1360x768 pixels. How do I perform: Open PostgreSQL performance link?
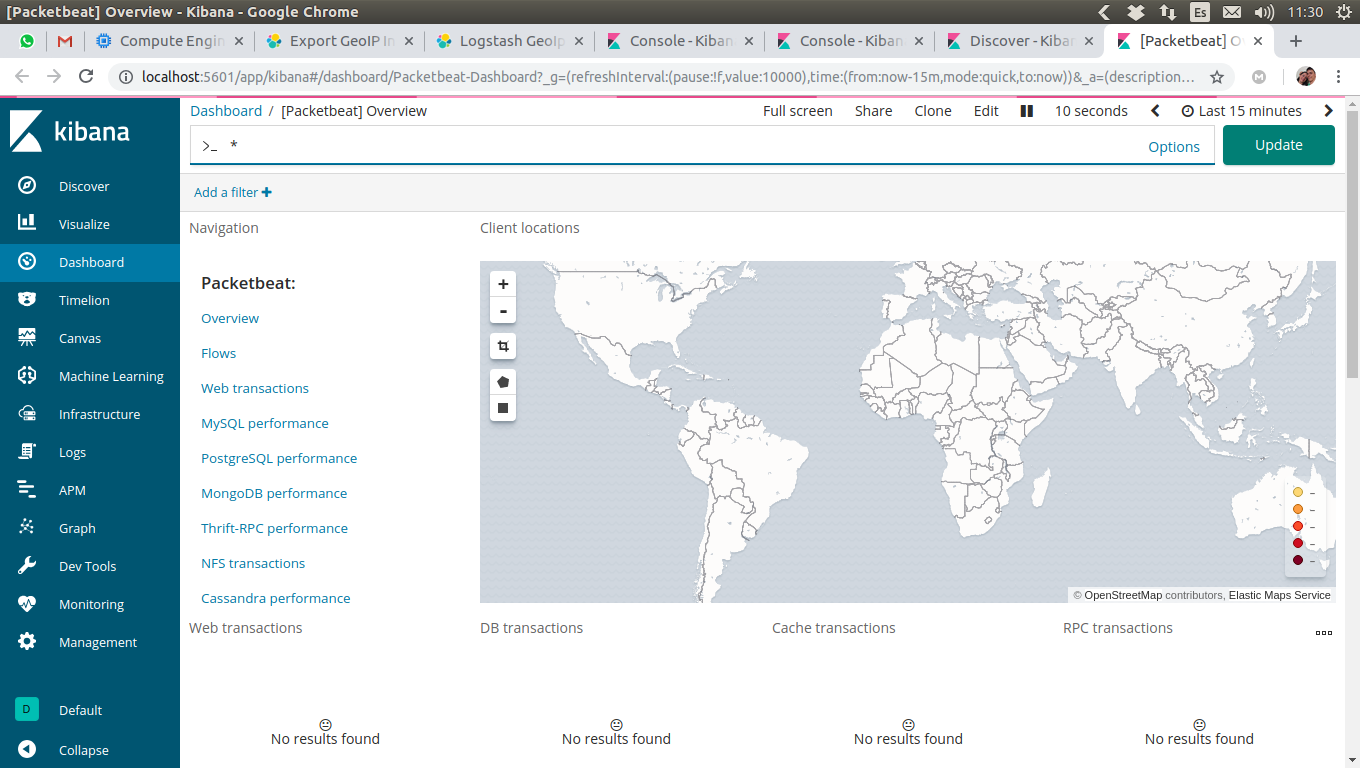pyautogui.click(x=279, y=458)
